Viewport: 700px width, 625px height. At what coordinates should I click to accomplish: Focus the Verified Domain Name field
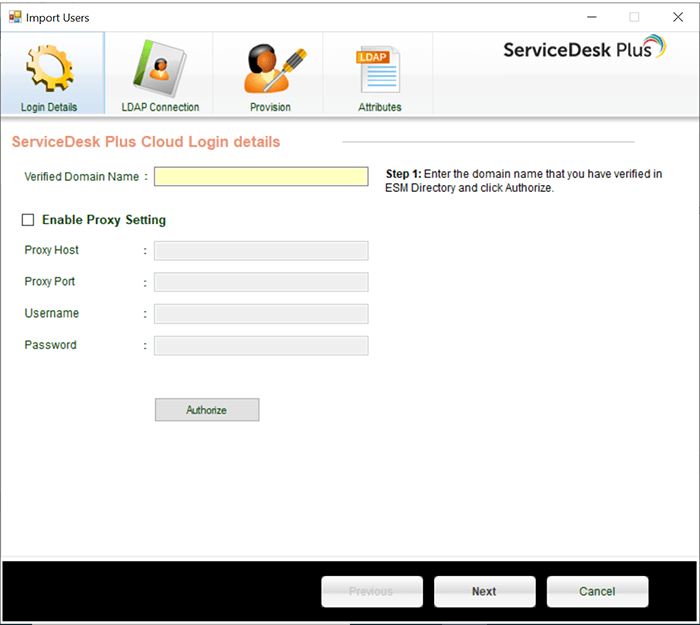pos(261,177)
